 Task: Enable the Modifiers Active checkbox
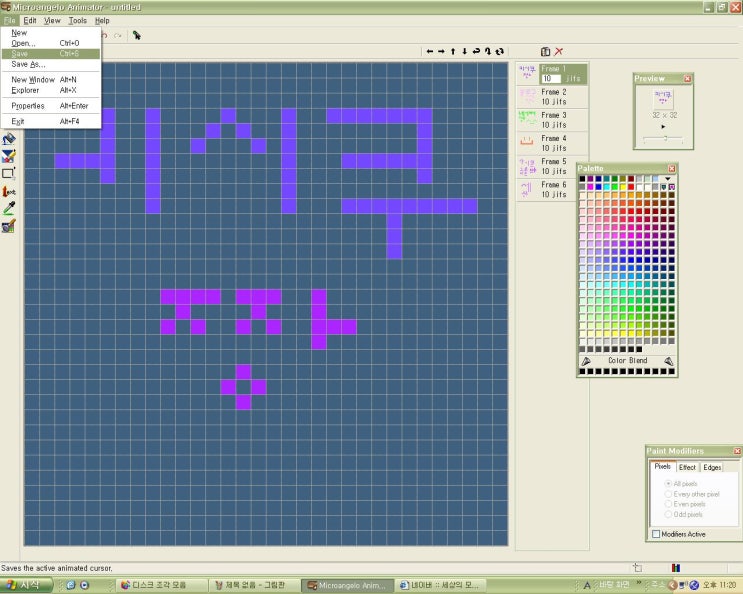point(656,534)
